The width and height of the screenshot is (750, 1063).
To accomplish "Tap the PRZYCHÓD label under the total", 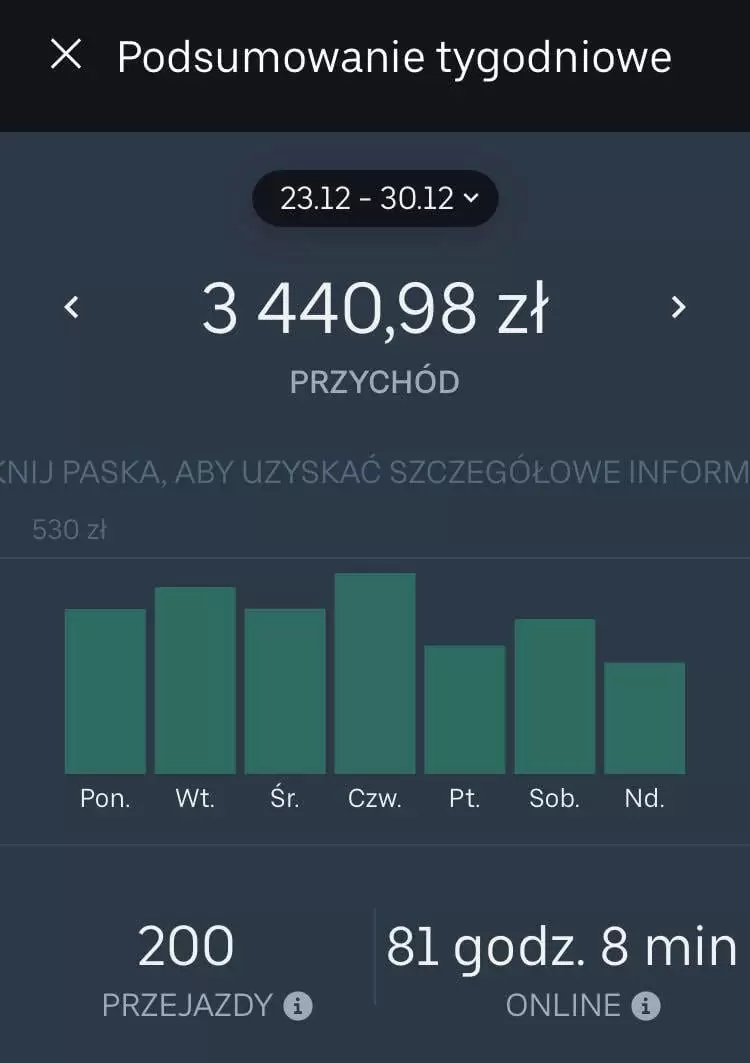I will coord(375,382).
